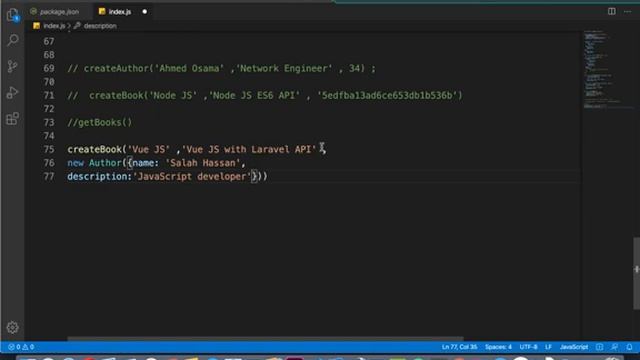Open the status bar layout icon

pos(599,347)
